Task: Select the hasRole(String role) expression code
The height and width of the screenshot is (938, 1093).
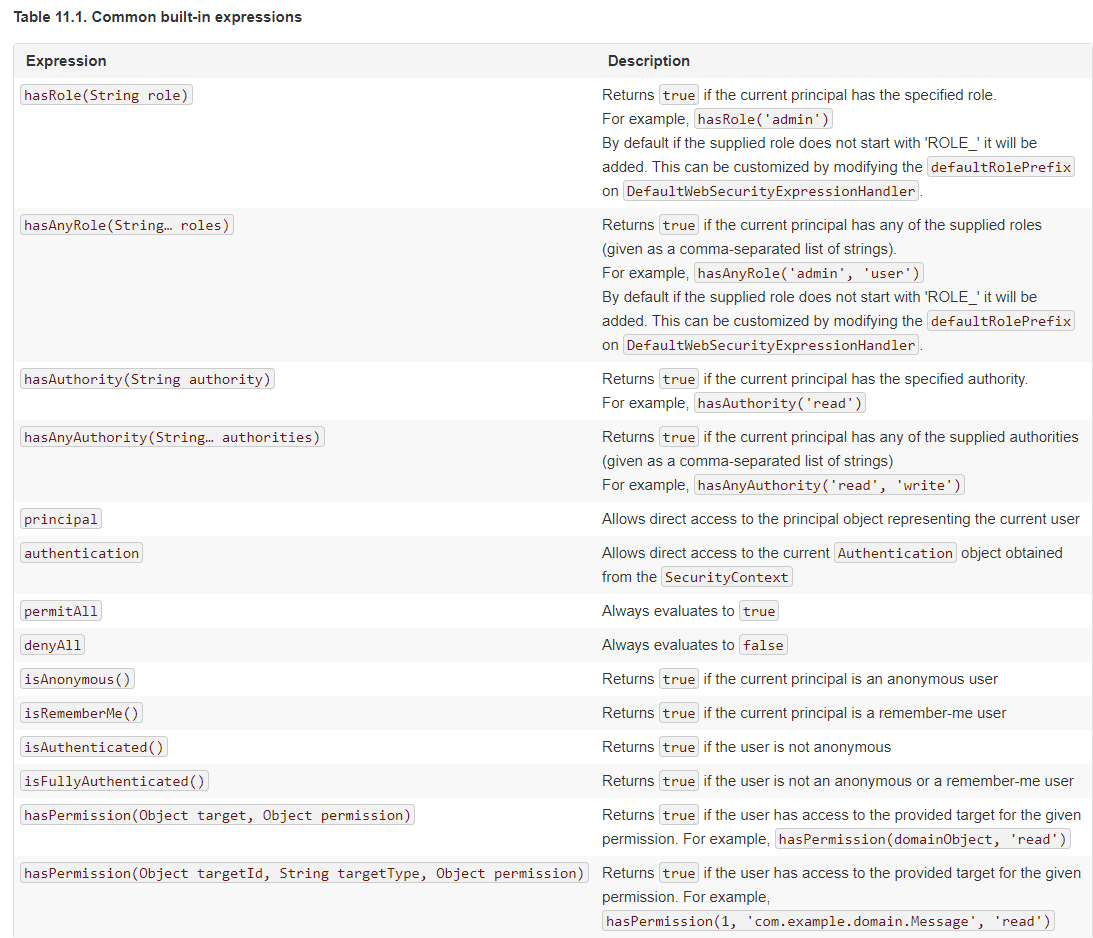Action: point(106,95)
